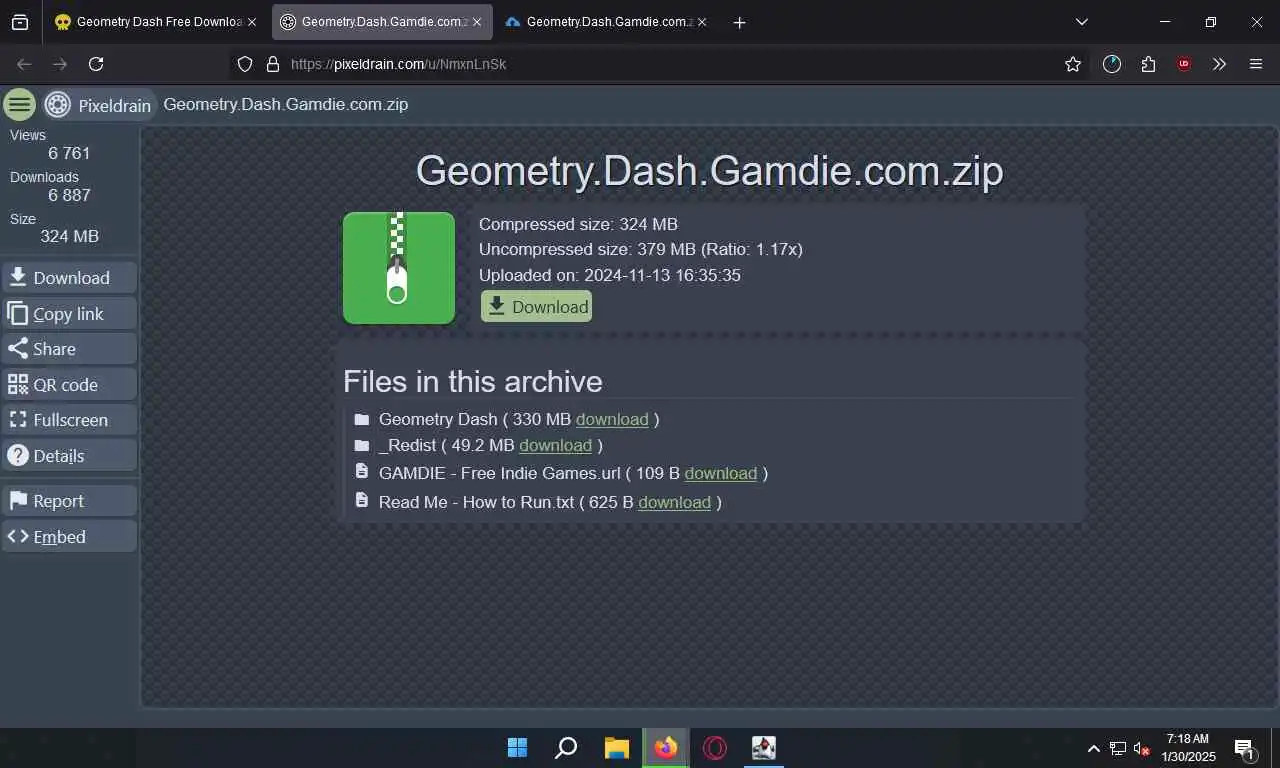Click the Downloads count 6 887
1280x768 pixels.
[69, 195]
